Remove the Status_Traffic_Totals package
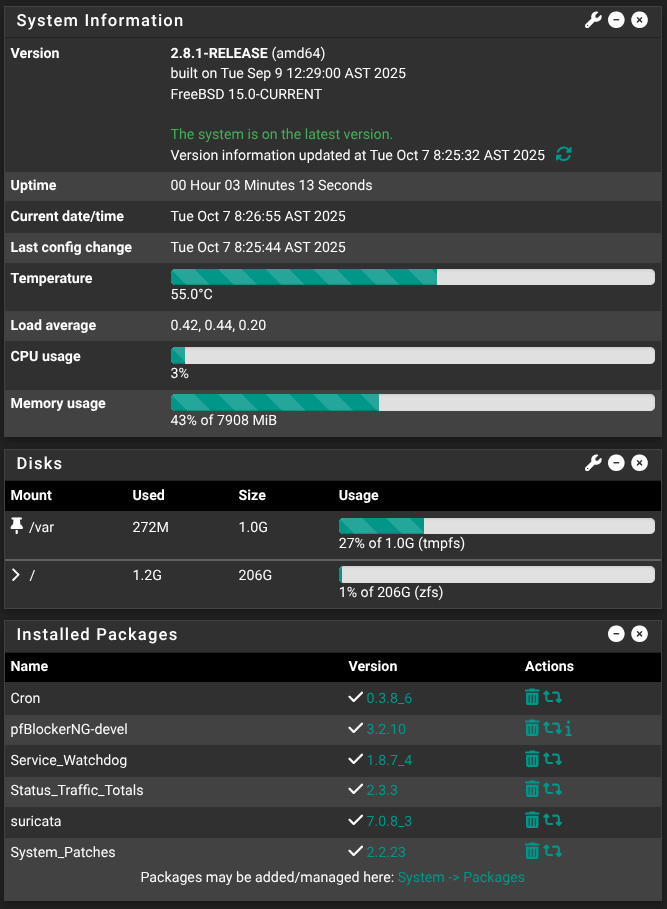 532,790
